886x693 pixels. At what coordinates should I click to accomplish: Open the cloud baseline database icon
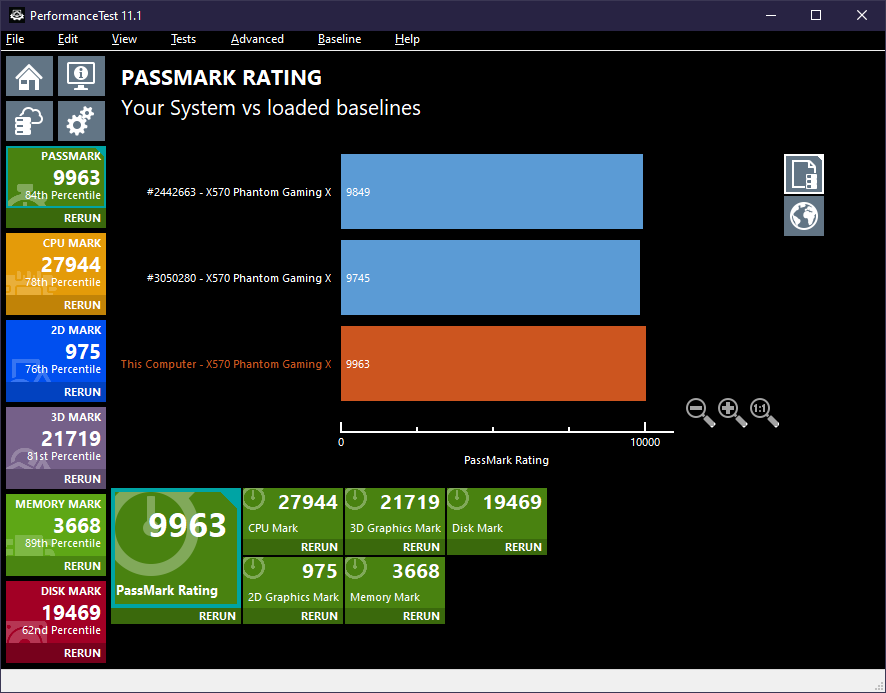pos(29,121)
